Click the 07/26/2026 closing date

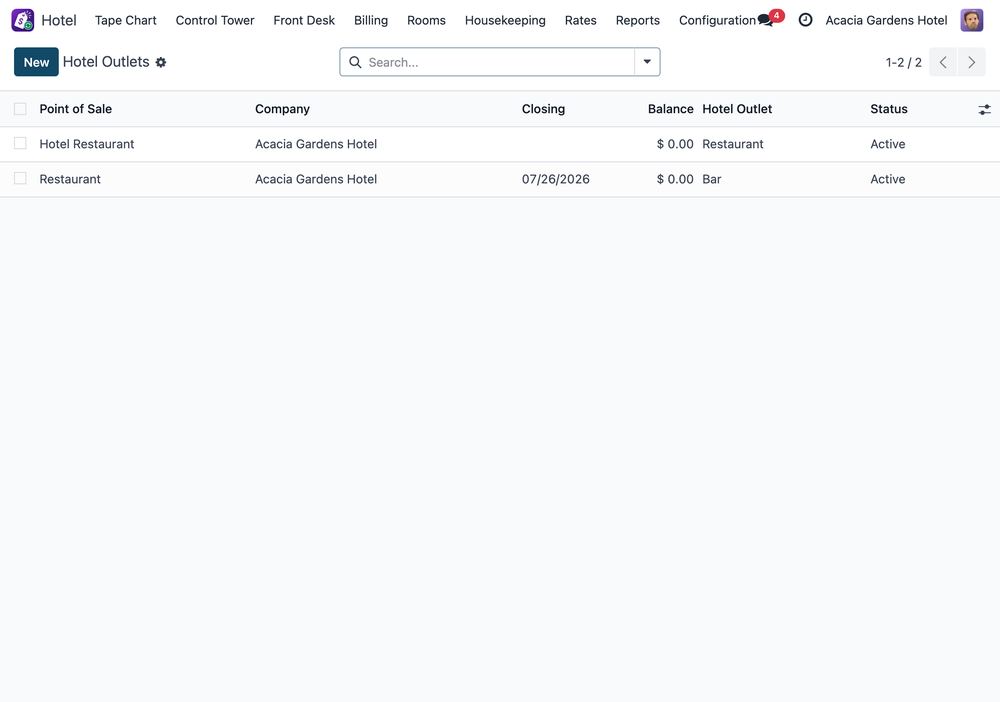(555, 179)
